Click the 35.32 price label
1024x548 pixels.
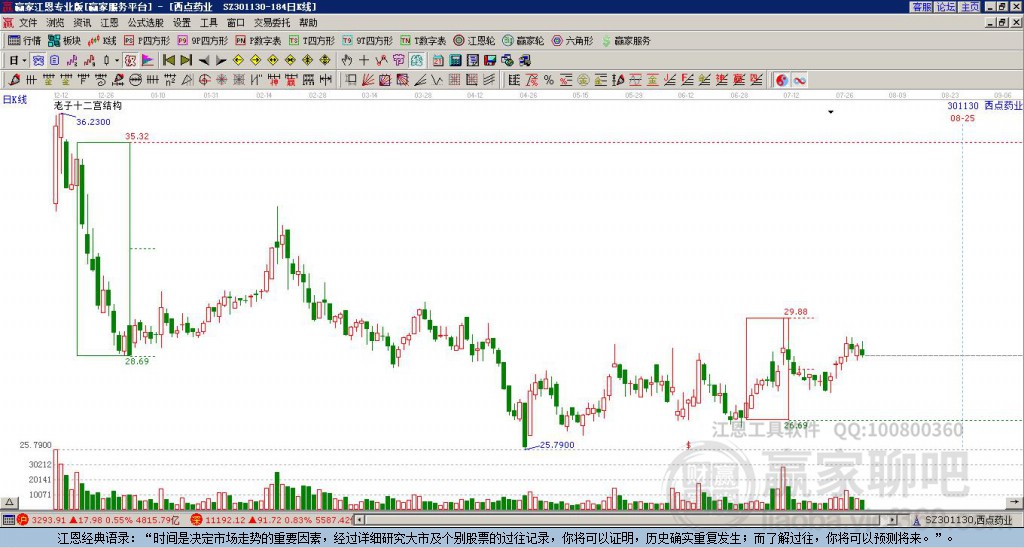pyautogui.click(x=137, y=136)
